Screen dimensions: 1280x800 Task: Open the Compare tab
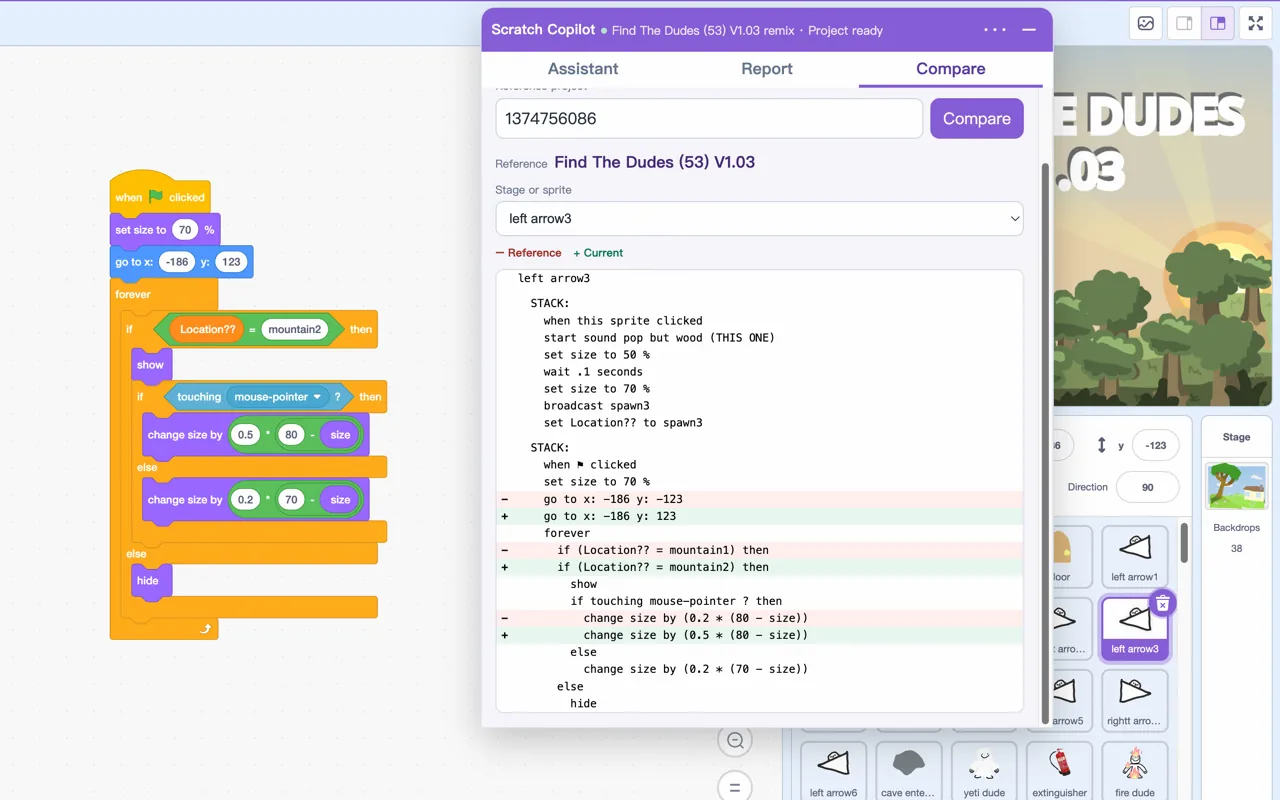(x=951, y=69)
